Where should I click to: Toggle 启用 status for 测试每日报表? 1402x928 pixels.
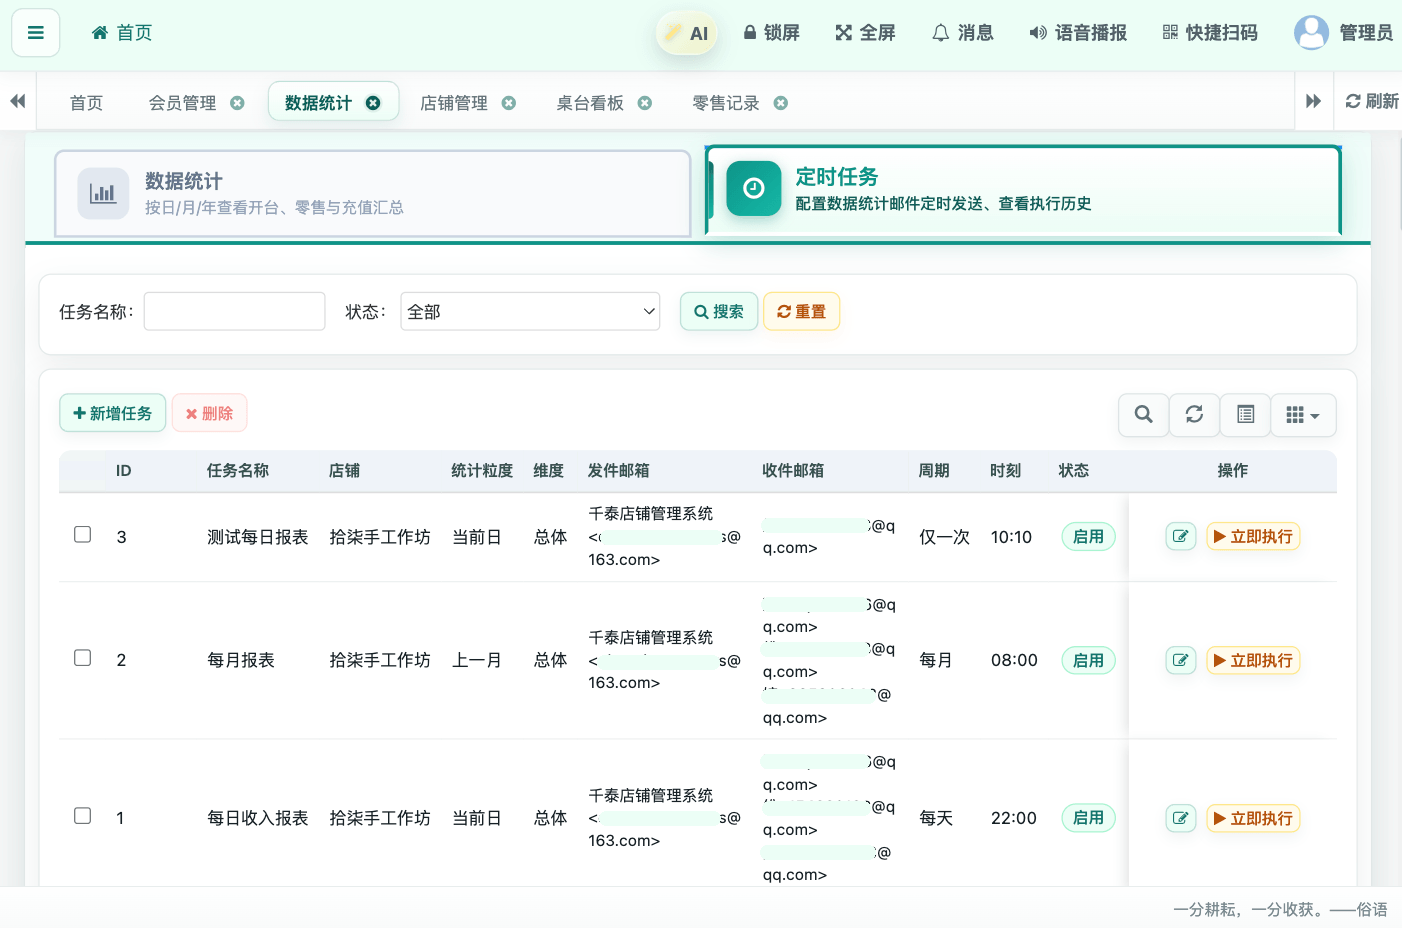pos(1088,537)
